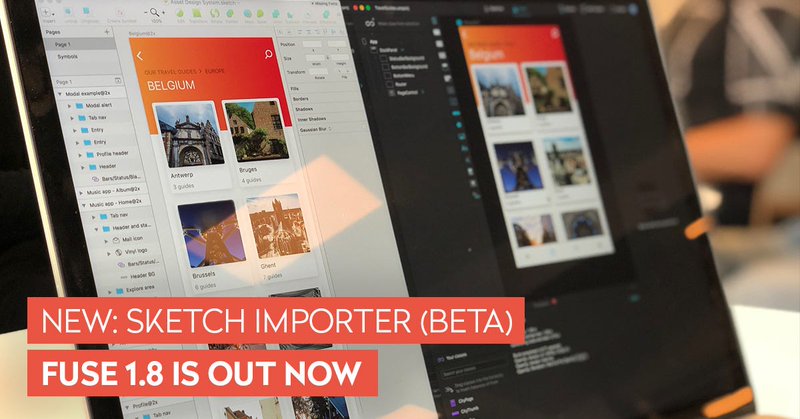Select the Mask tool in Sketch toolbar
This screenshot has width=800, height=419.
tap(248, 14)
